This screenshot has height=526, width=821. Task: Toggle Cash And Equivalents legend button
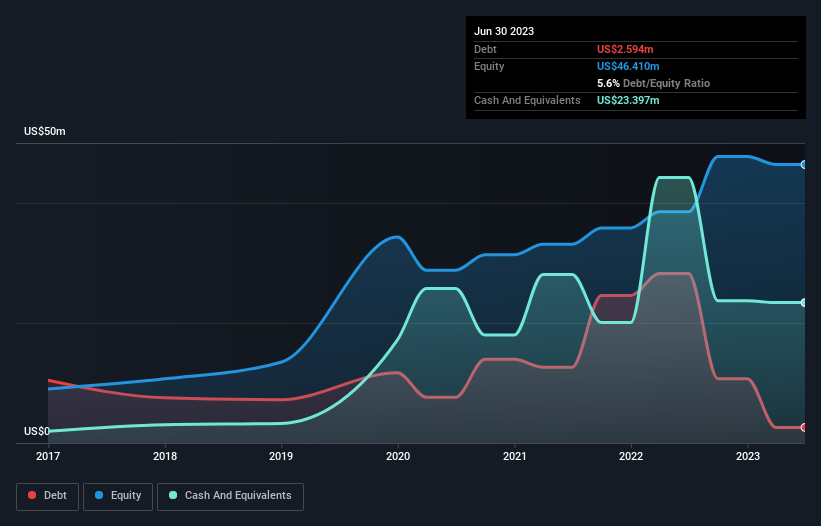tap(230, 497)
